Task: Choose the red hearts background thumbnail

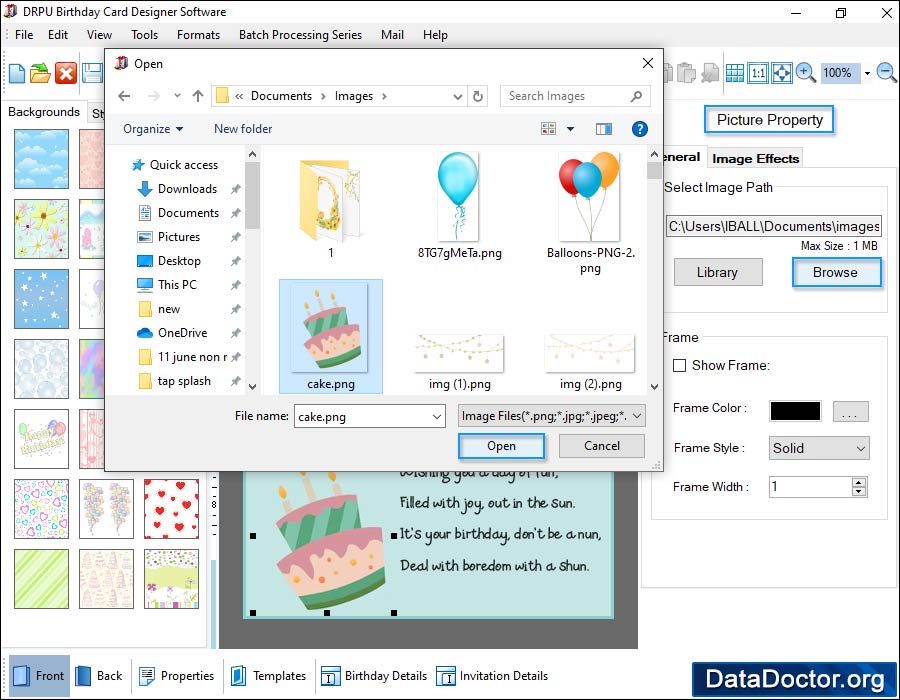Action: pyautogui.click(x=171, y=509)
